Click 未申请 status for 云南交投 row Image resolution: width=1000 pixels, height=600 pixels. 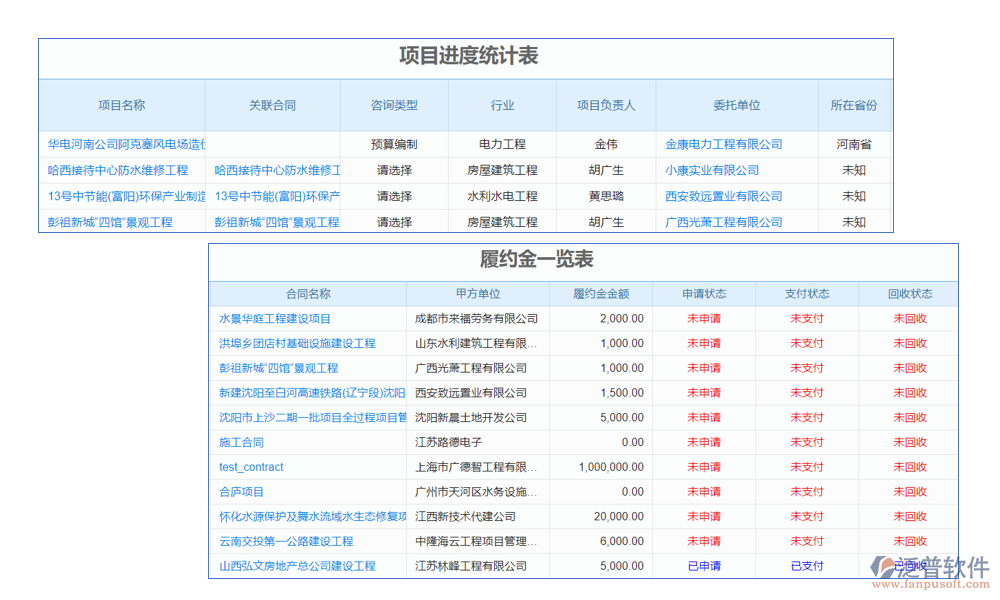click(704, 541)
